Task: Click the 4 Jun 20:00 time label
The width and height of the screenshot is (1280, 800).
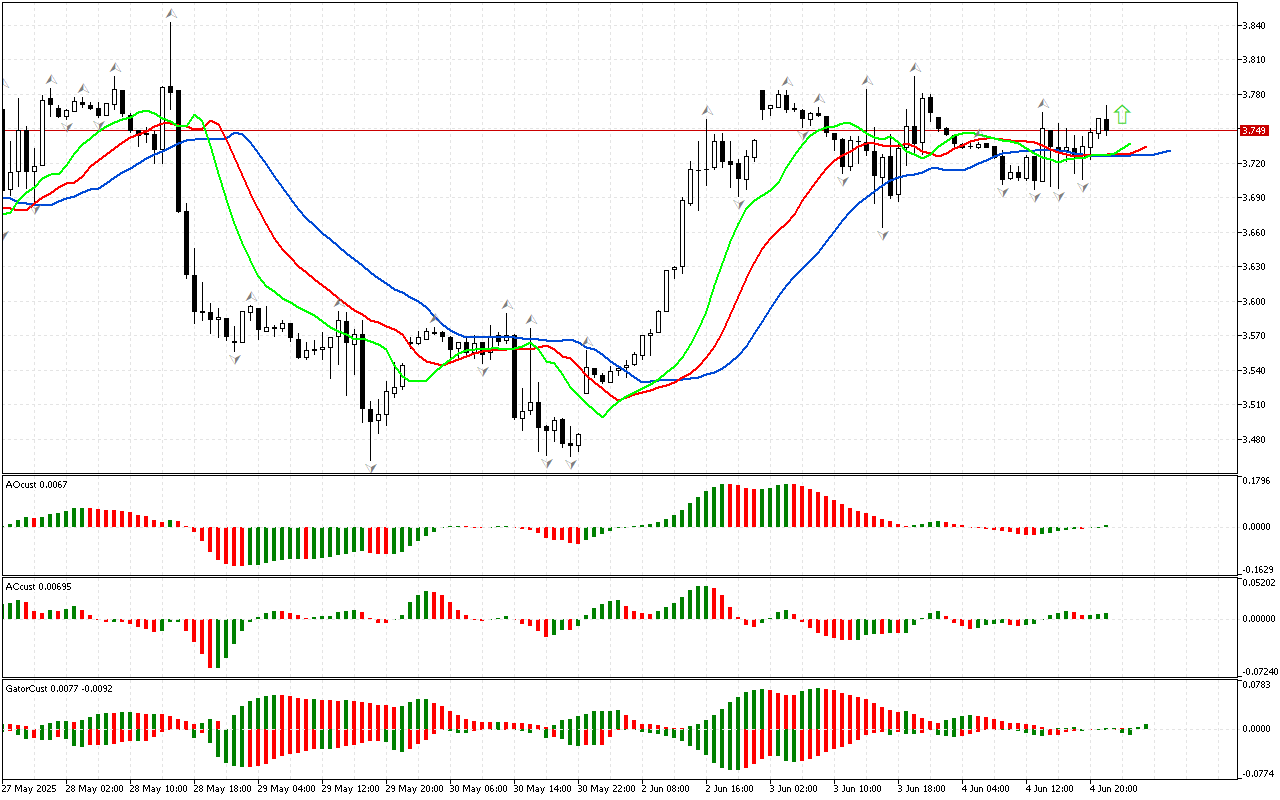Action: point(1114,788)
